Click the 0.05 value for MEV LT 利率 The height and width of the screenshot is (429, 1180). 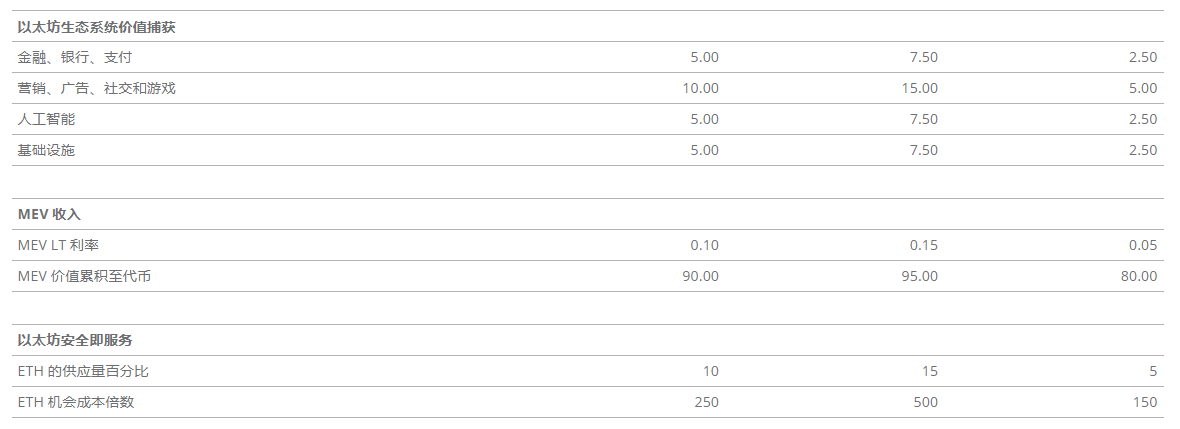click(1143, 245)
